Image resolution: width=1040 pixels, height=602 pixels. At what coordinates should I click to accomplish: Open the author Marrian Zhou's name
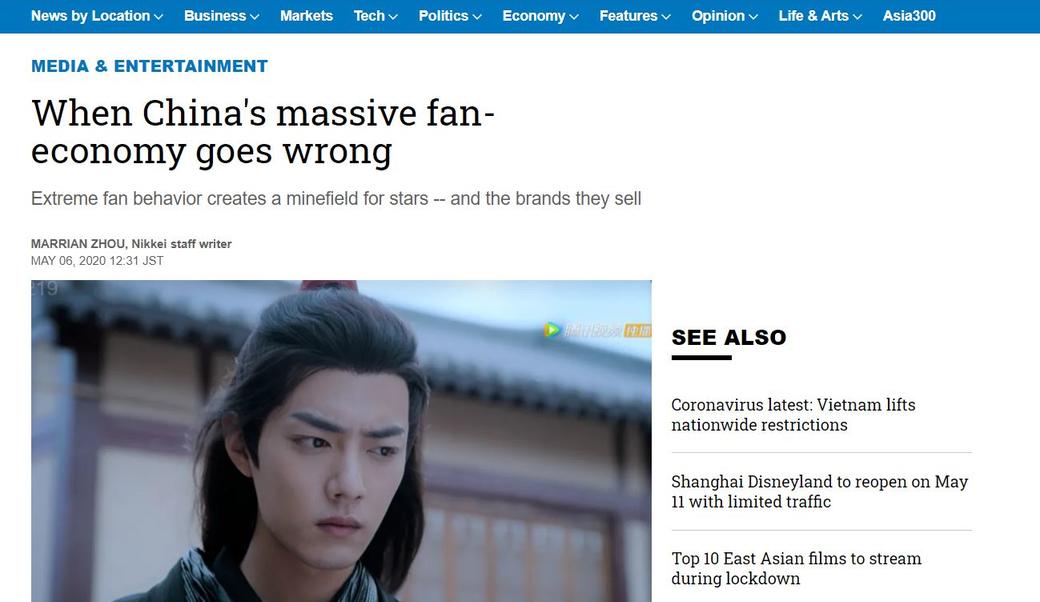[x=78, y=244]
